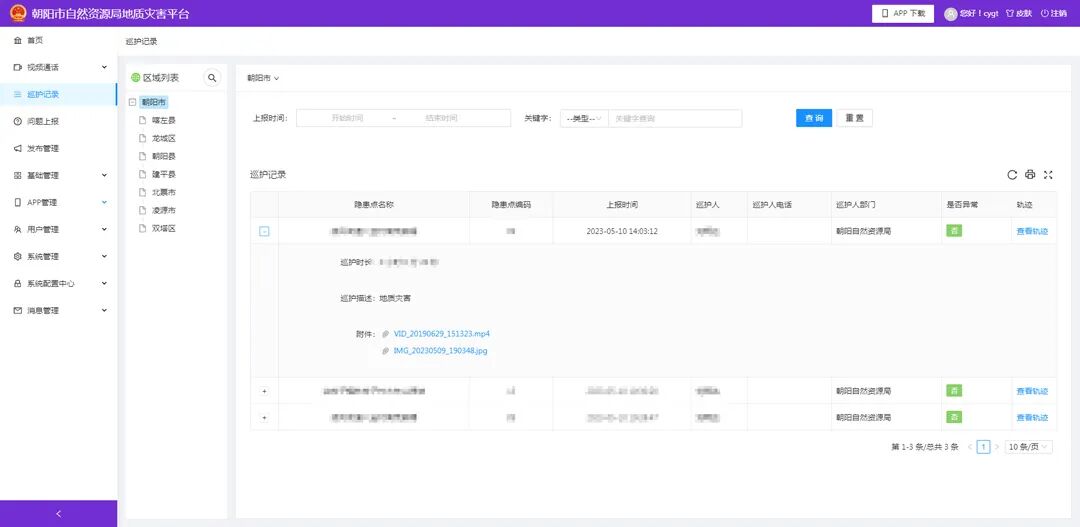This screenshot has height=527, width=1080.
Task: Click the 关键字查询 input field
Action: [x=675, y=118]
